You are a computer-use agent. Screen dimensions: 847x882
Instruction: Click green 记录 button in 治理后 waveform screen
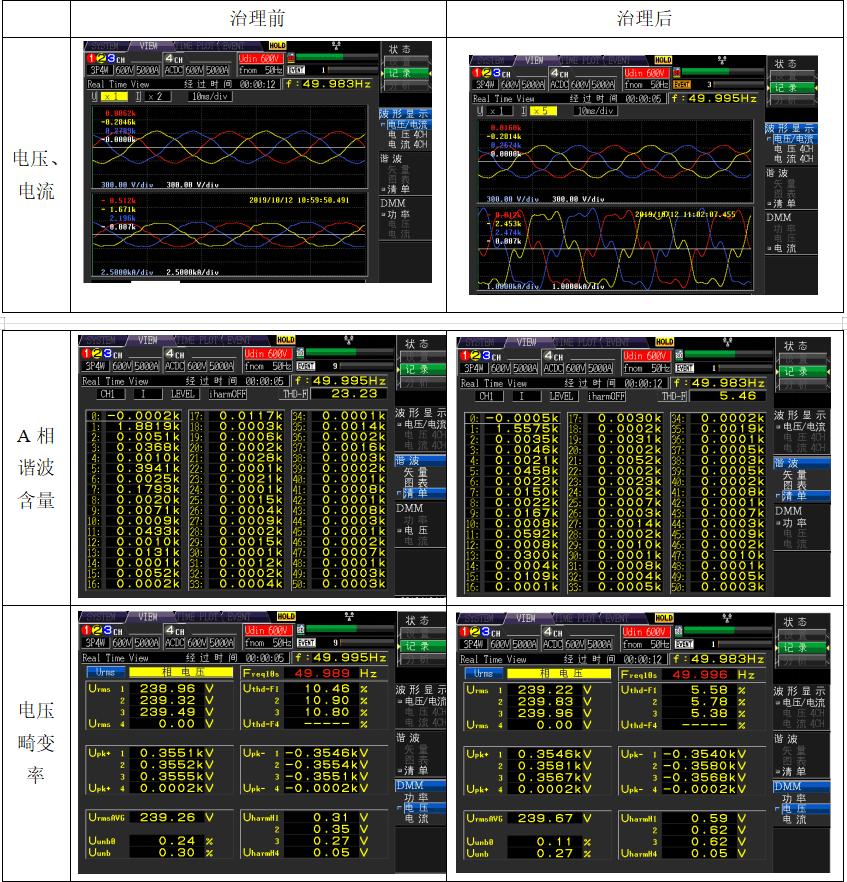point(791,88)
